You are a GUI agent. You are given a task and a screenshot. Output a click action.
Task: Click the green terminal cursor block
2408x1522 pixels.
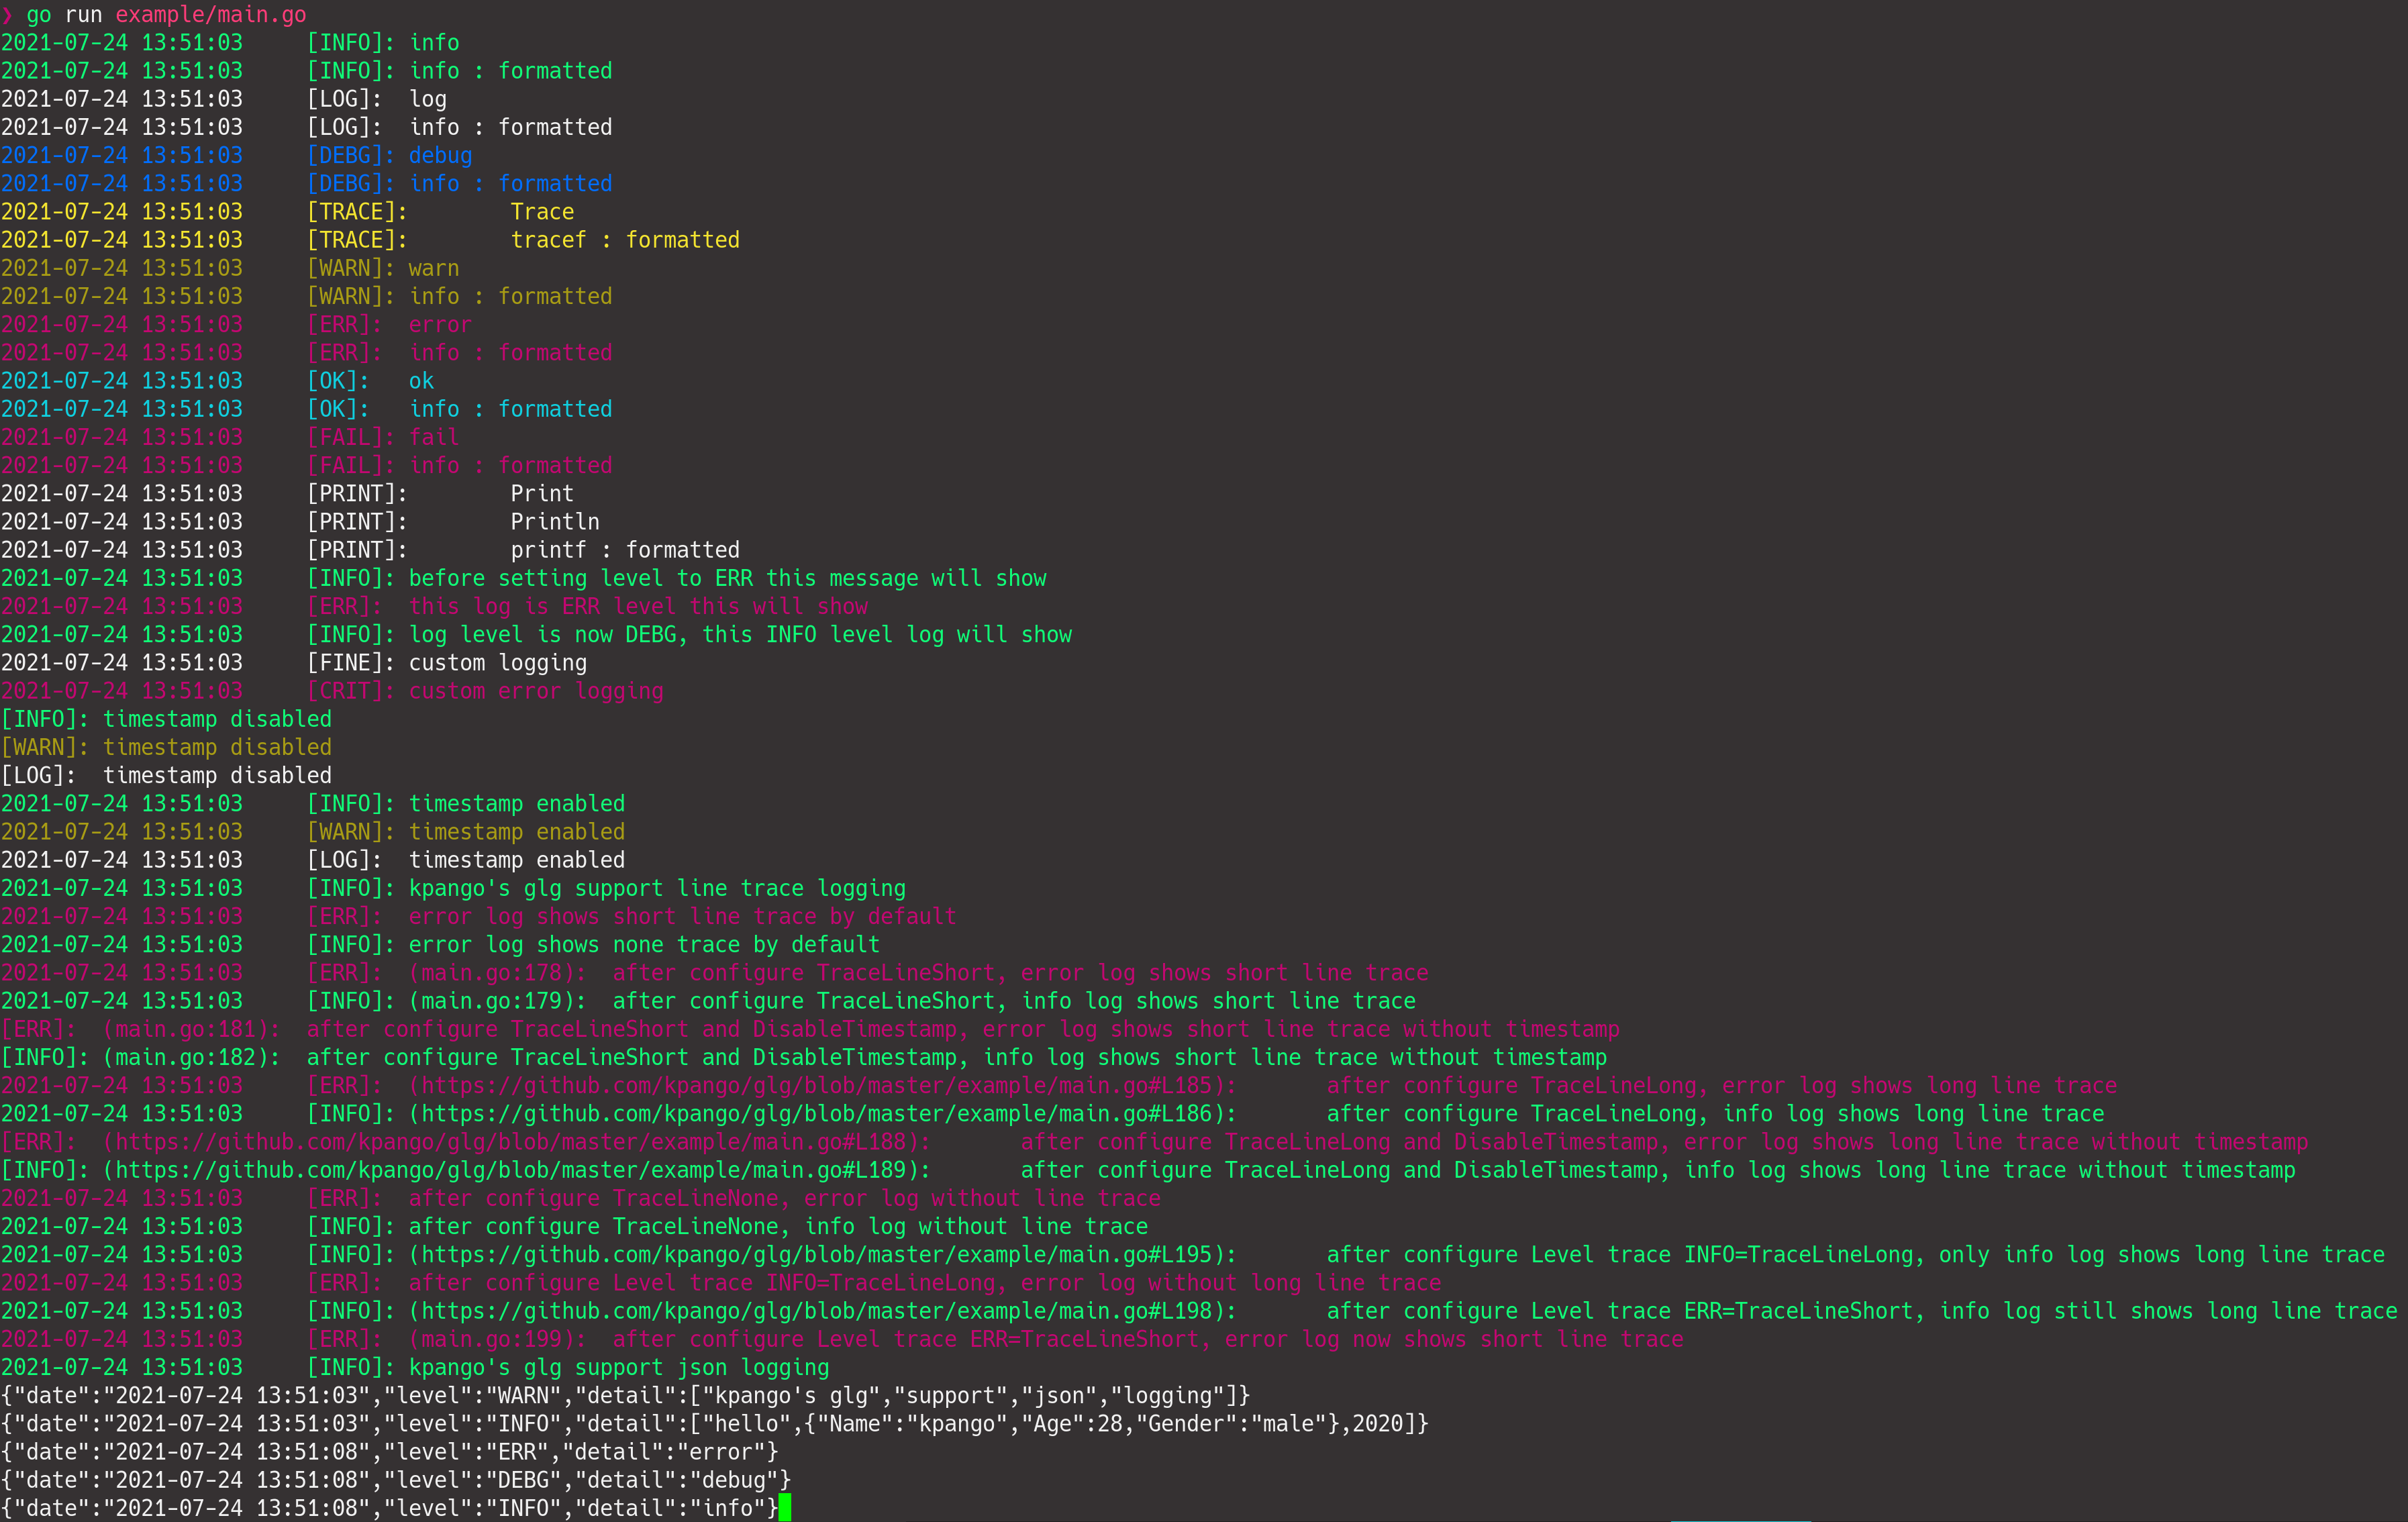pos(784,1507)
